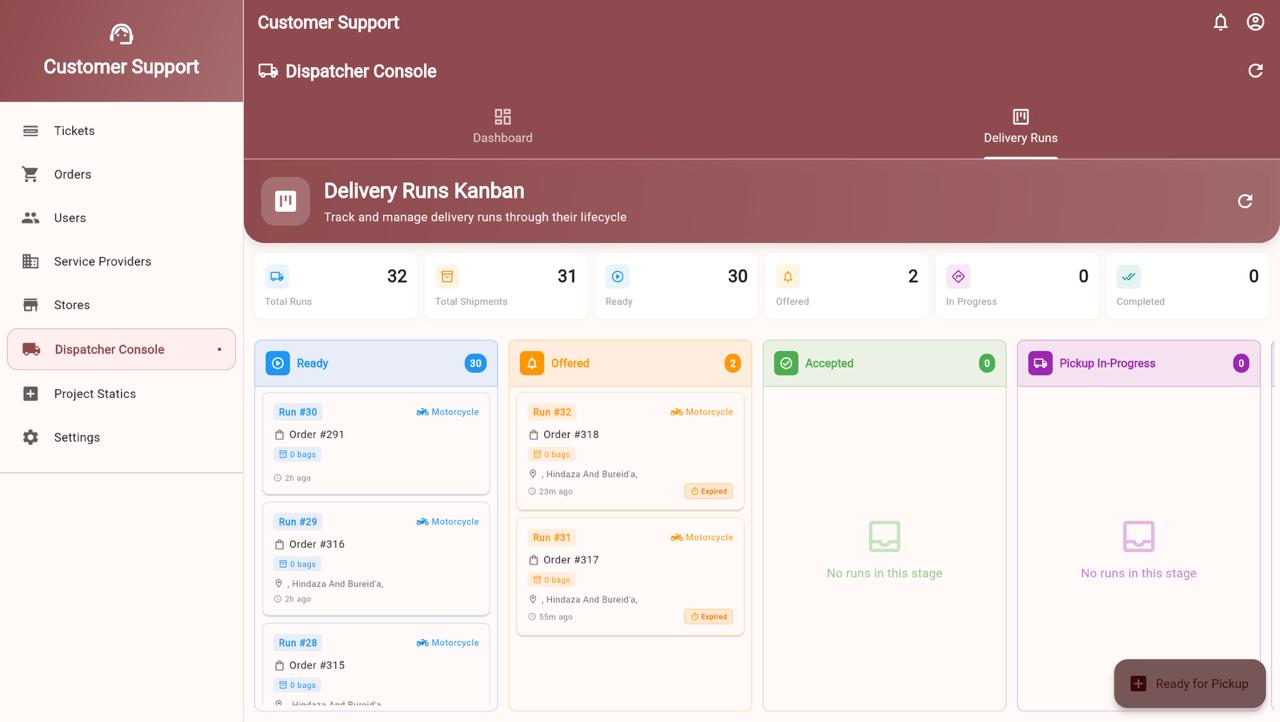
Task: Select the Delivery Runs tab
Action: pyautogui.click(x=1020, y=127)
